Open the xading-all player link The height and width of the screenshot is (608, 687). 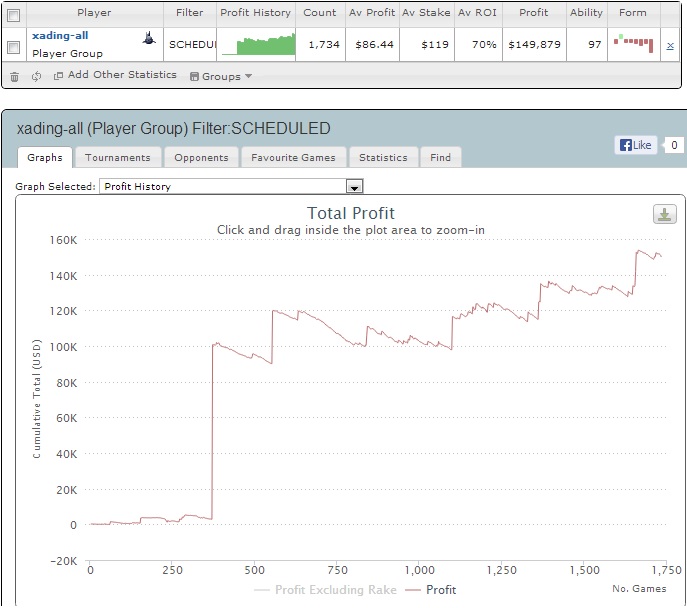click(x=60, y=35)
